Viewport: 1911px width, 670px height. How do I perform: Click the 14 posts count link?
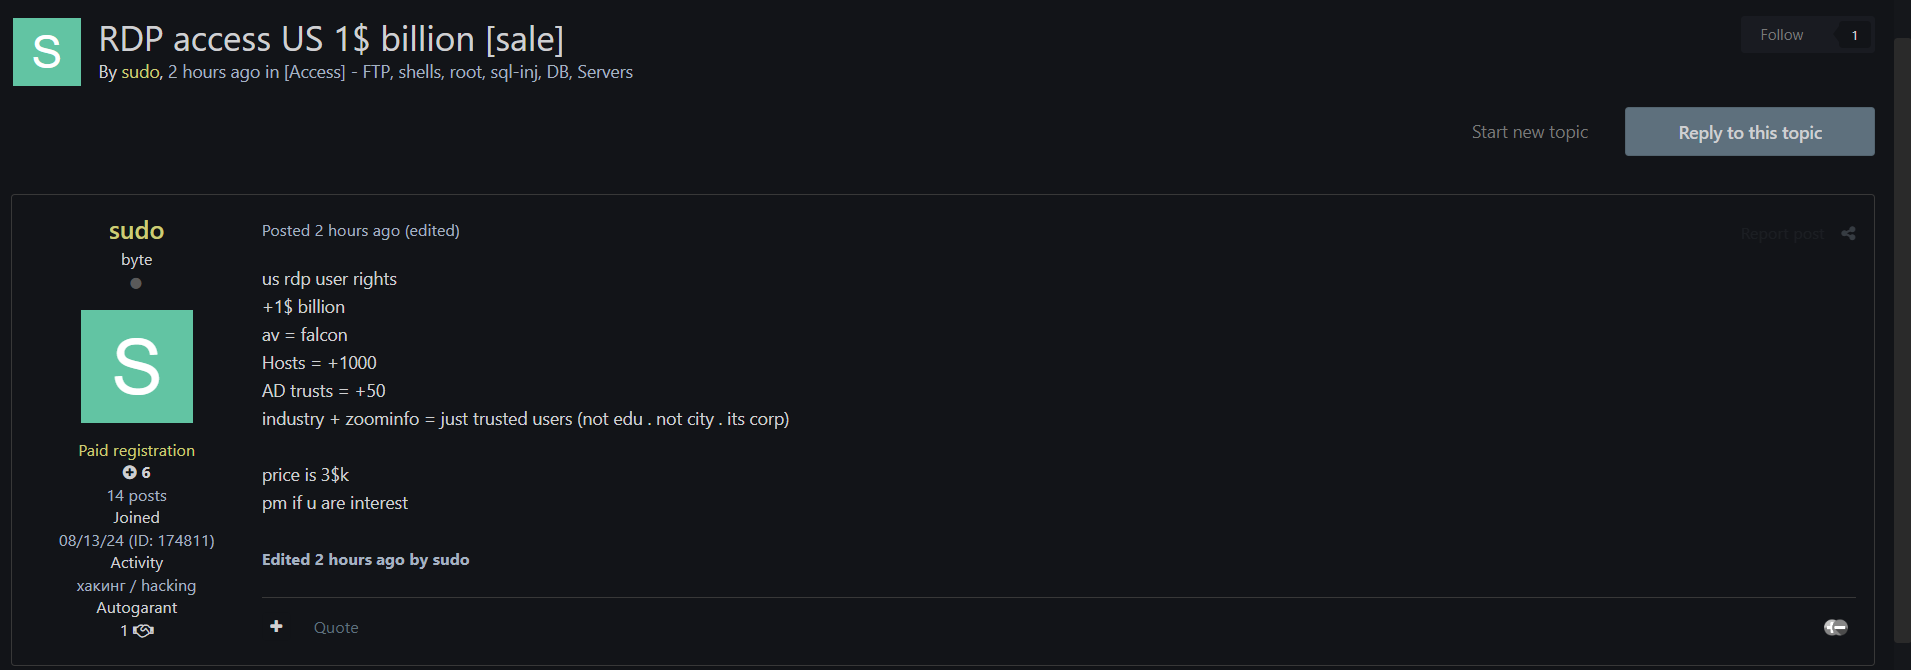(137, 496)
